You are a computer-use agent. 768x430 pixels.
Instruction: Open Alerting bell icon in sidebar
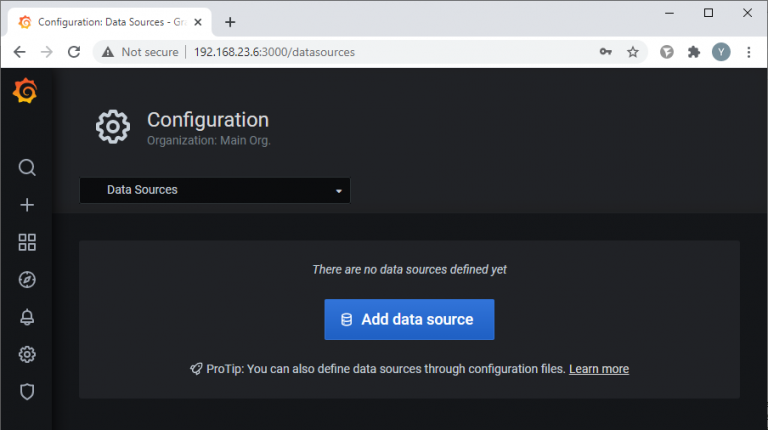coord(27,317)
